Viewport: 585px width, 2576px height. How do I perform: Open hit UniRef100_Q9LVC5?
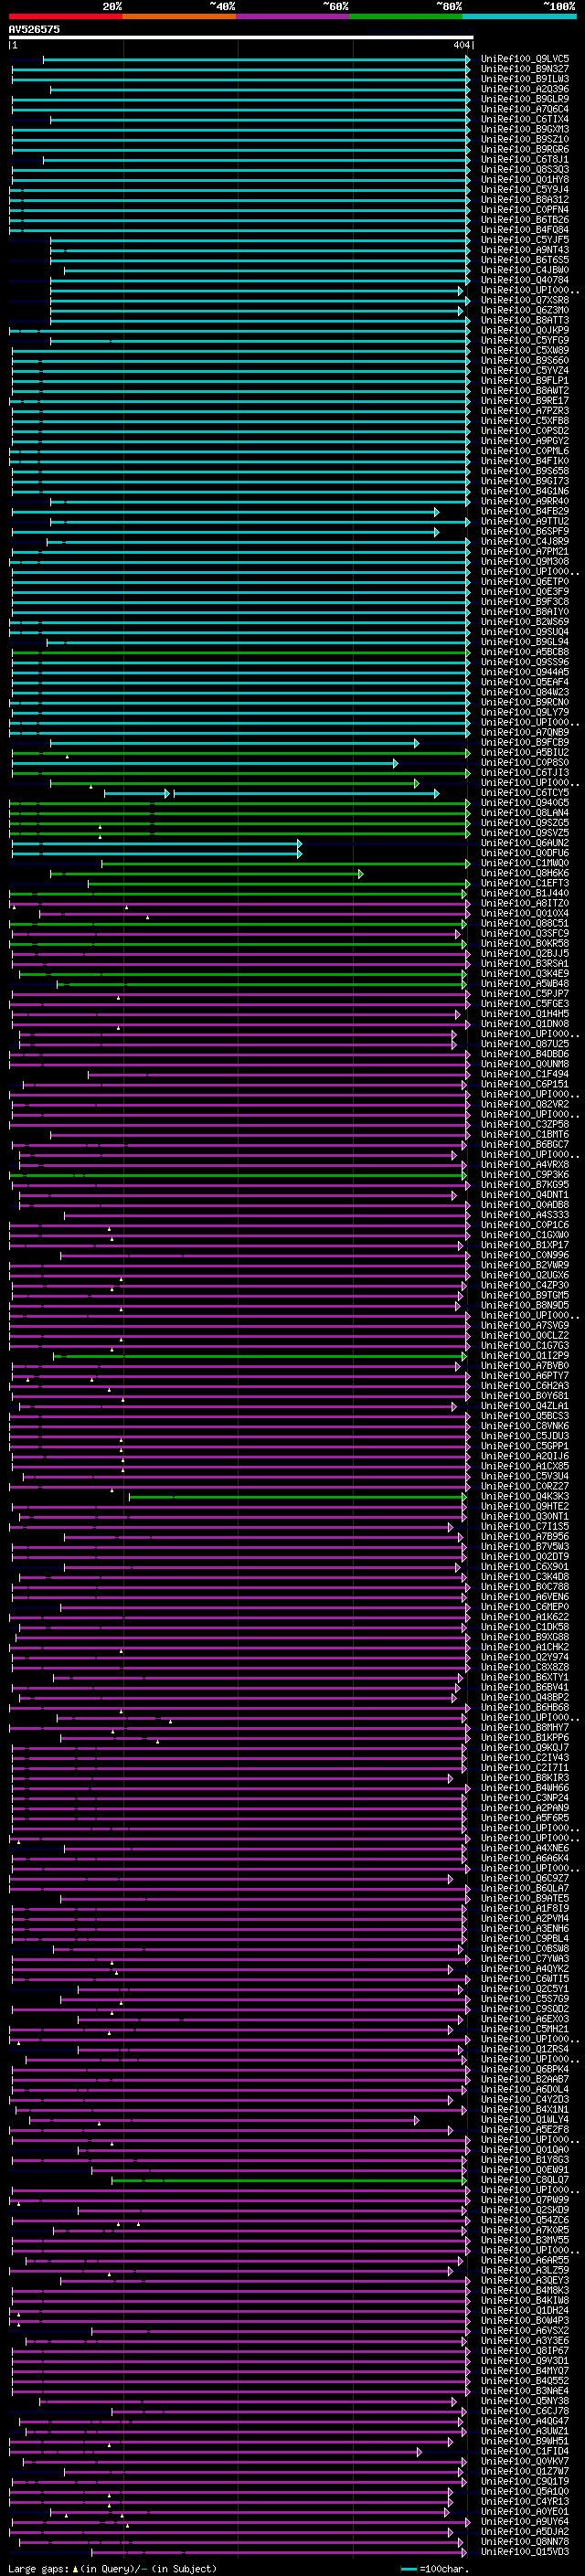pyautogui.click(x=525, y=59)
